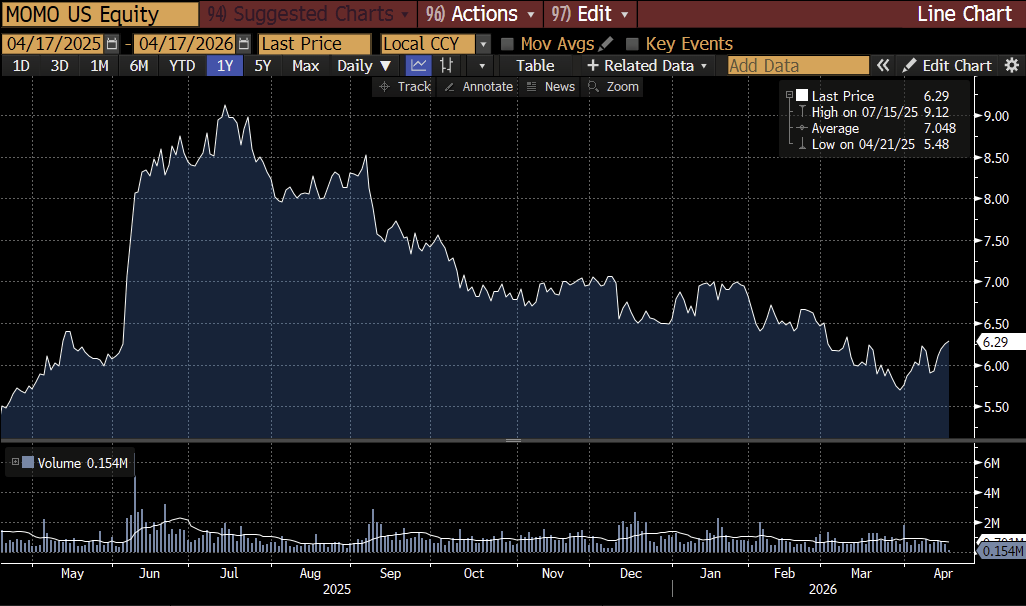Click the 9.00 price axis label

click(996, 116)
